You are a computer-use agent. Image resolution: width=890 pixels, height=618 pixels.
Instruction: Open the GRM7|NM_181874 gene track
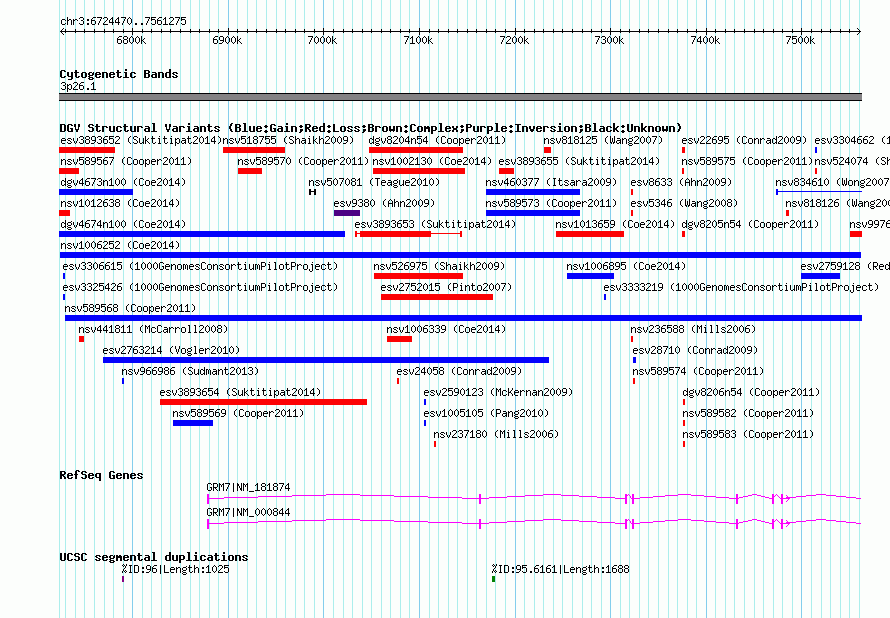point(534,499)
